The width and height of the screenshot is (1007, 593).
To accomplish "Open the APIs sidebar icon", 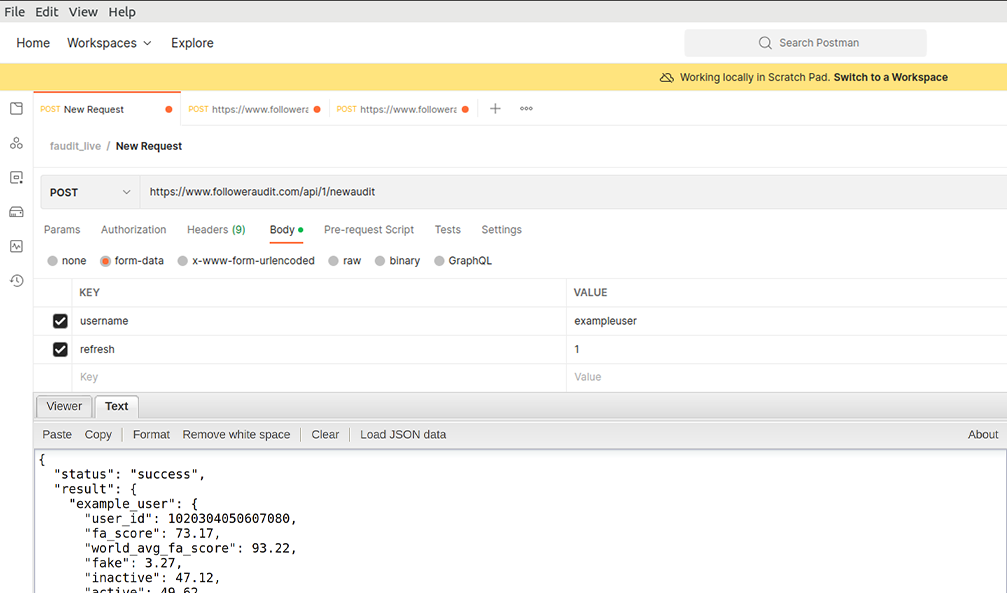I will tap(17, 143).
